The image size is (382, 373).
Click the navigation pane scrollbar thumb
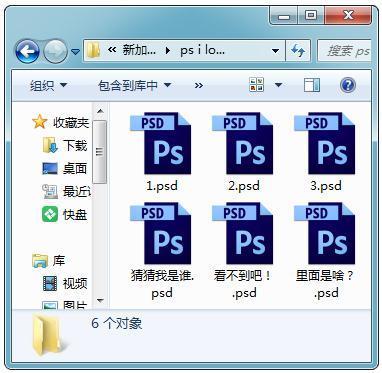coord(100,152)
